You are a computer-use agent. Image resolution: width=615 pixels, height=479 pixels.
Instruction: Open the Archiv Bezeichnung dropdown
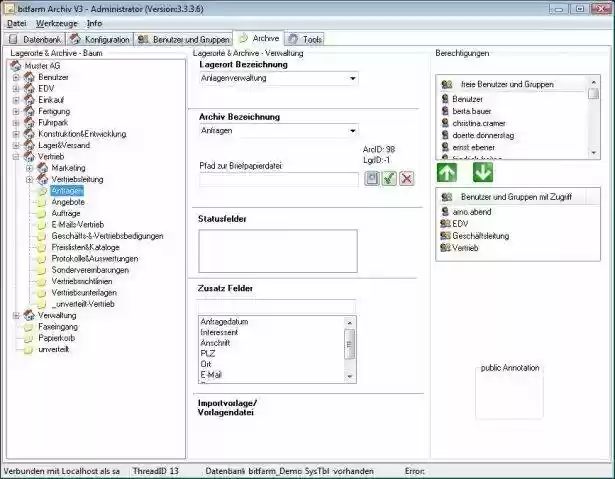click(353, 131)
